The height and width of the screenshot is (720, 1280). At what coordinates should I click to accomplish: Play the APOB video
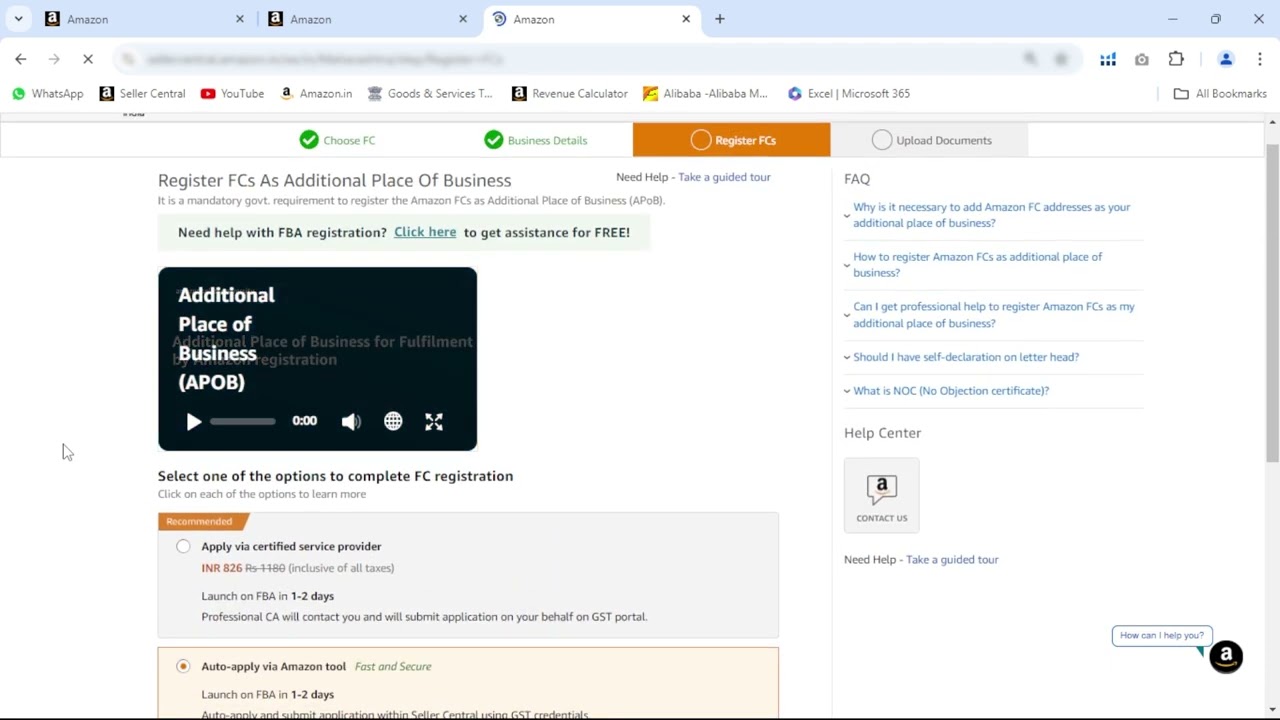194,422
